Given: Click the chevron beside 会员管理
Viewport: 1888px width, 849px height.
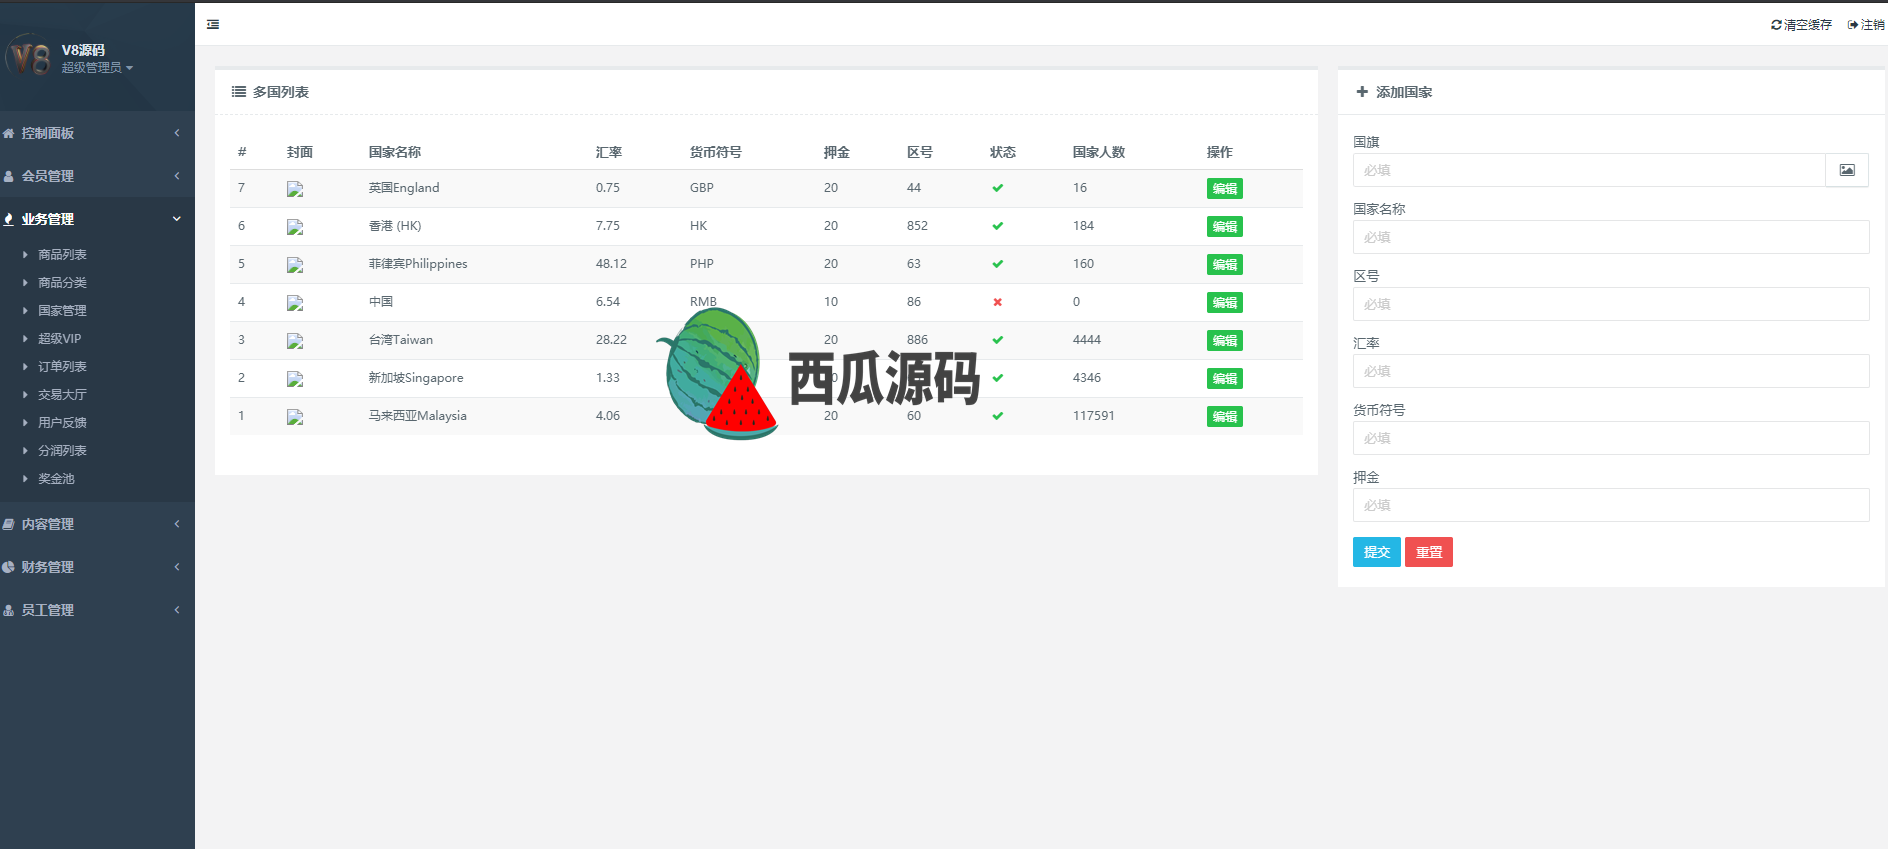Looking at the screenshot, I should pyautogui.click(x=177, y=176).
